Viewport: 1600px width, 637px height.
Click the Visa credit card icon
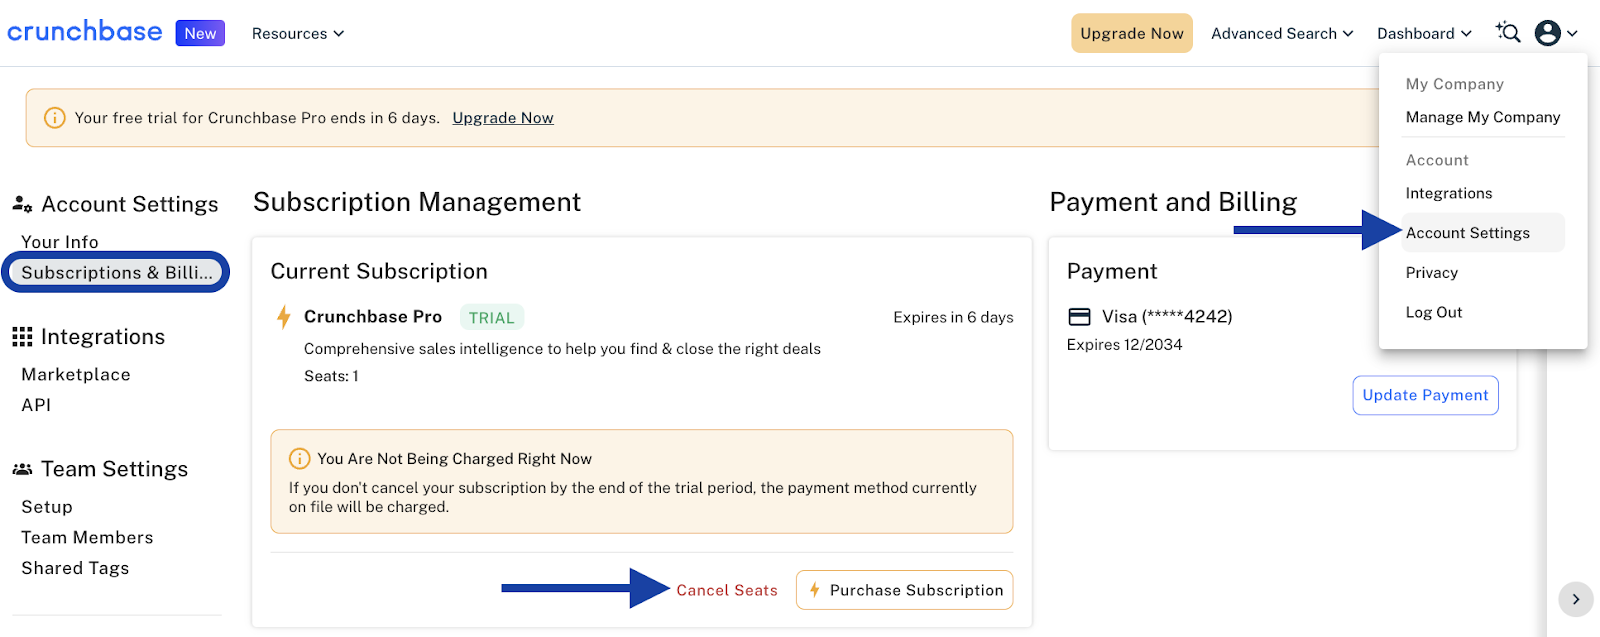(x=1080, y=317)
